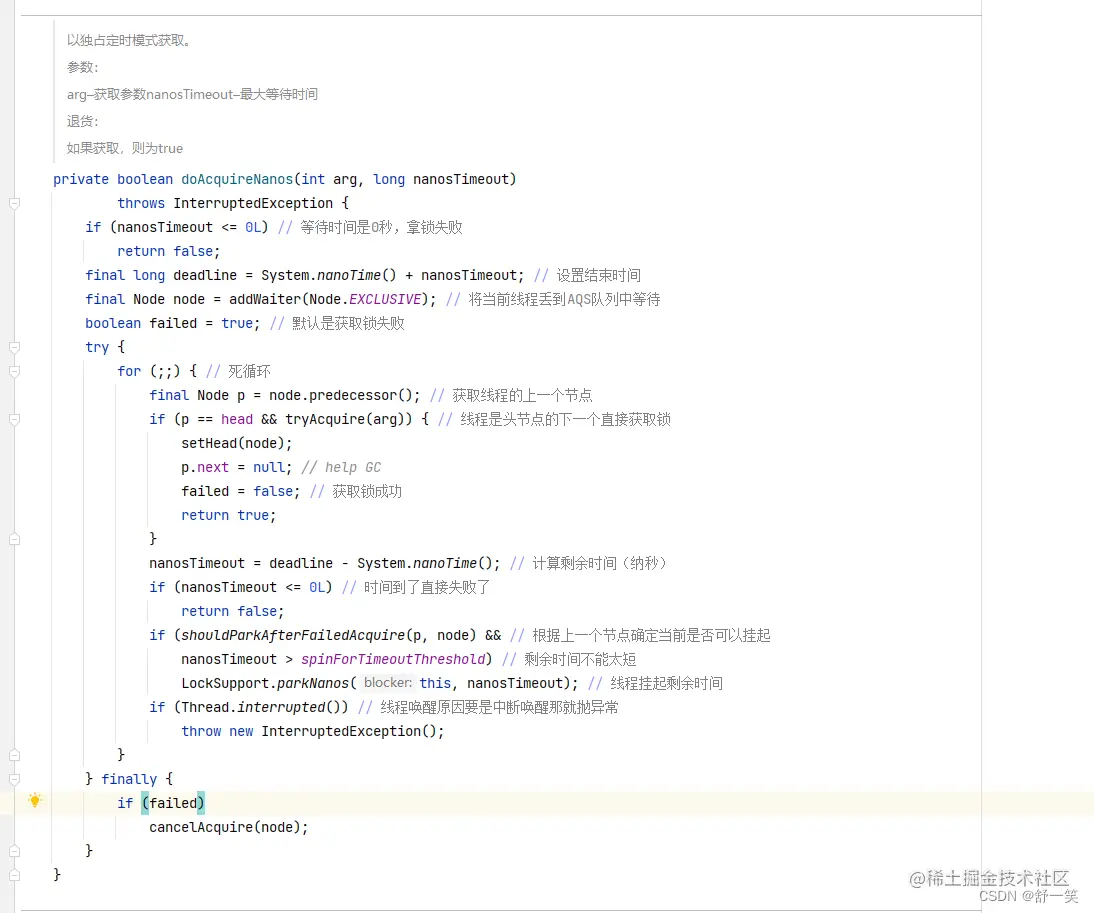Click the 'help GC' comment

pyautogui.click(x=341, y=467)
